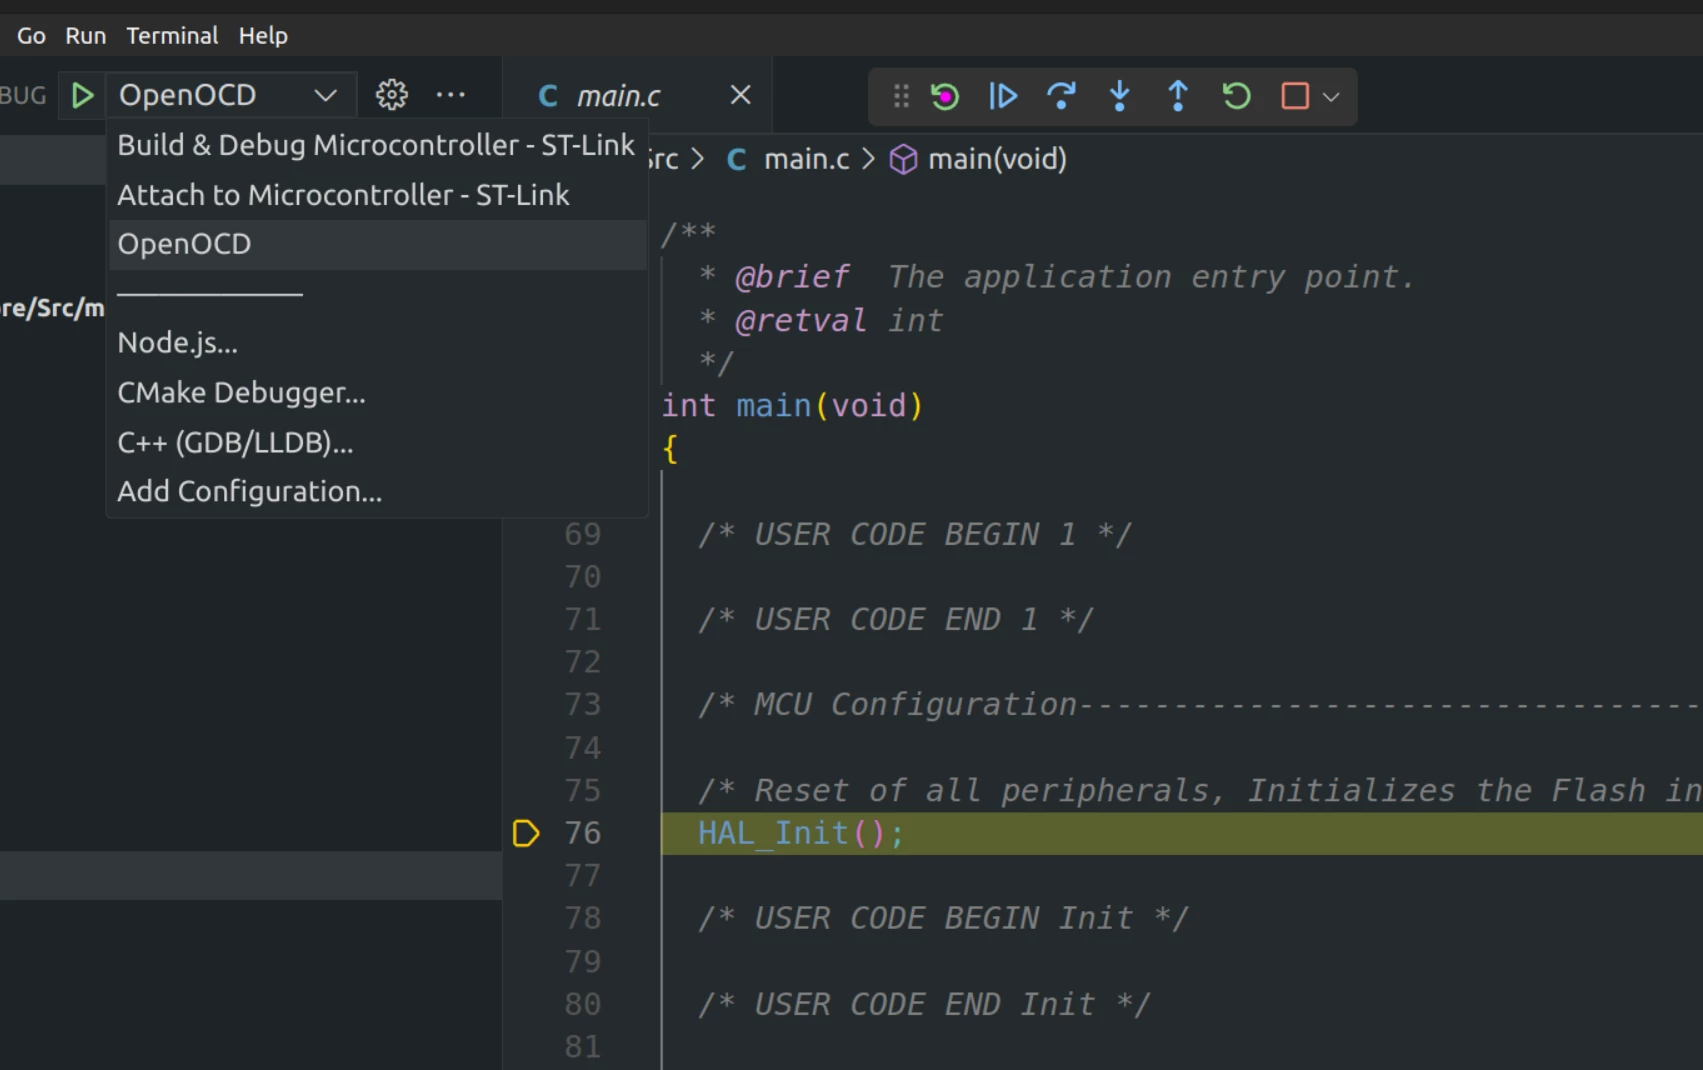Open the Run menu
The image size is (1703, 1070).
[85, 36]
